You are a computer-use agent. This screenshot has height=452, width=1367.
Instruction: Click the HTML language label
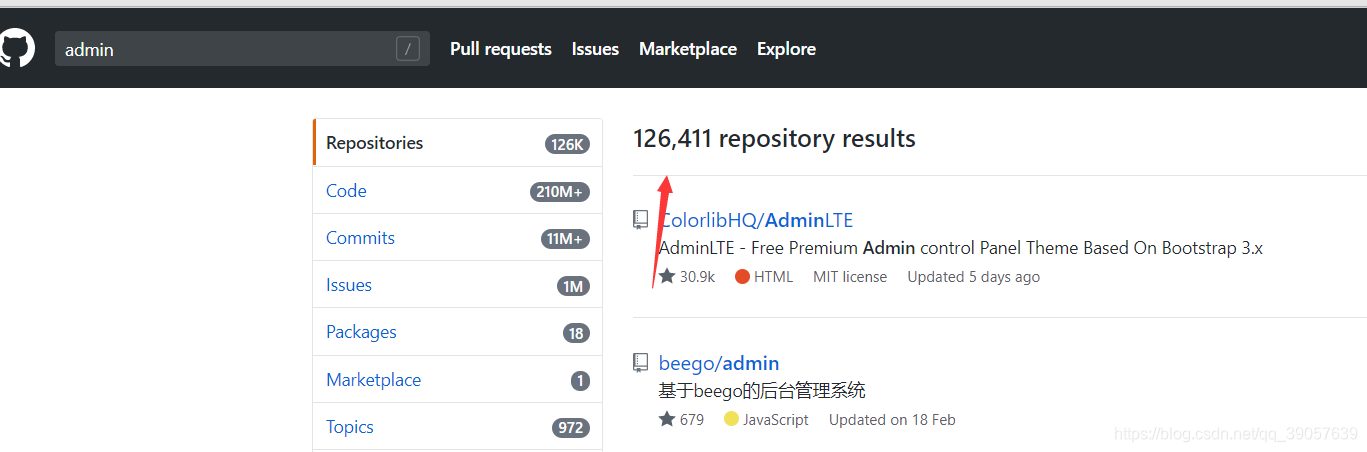click(773, 277)
